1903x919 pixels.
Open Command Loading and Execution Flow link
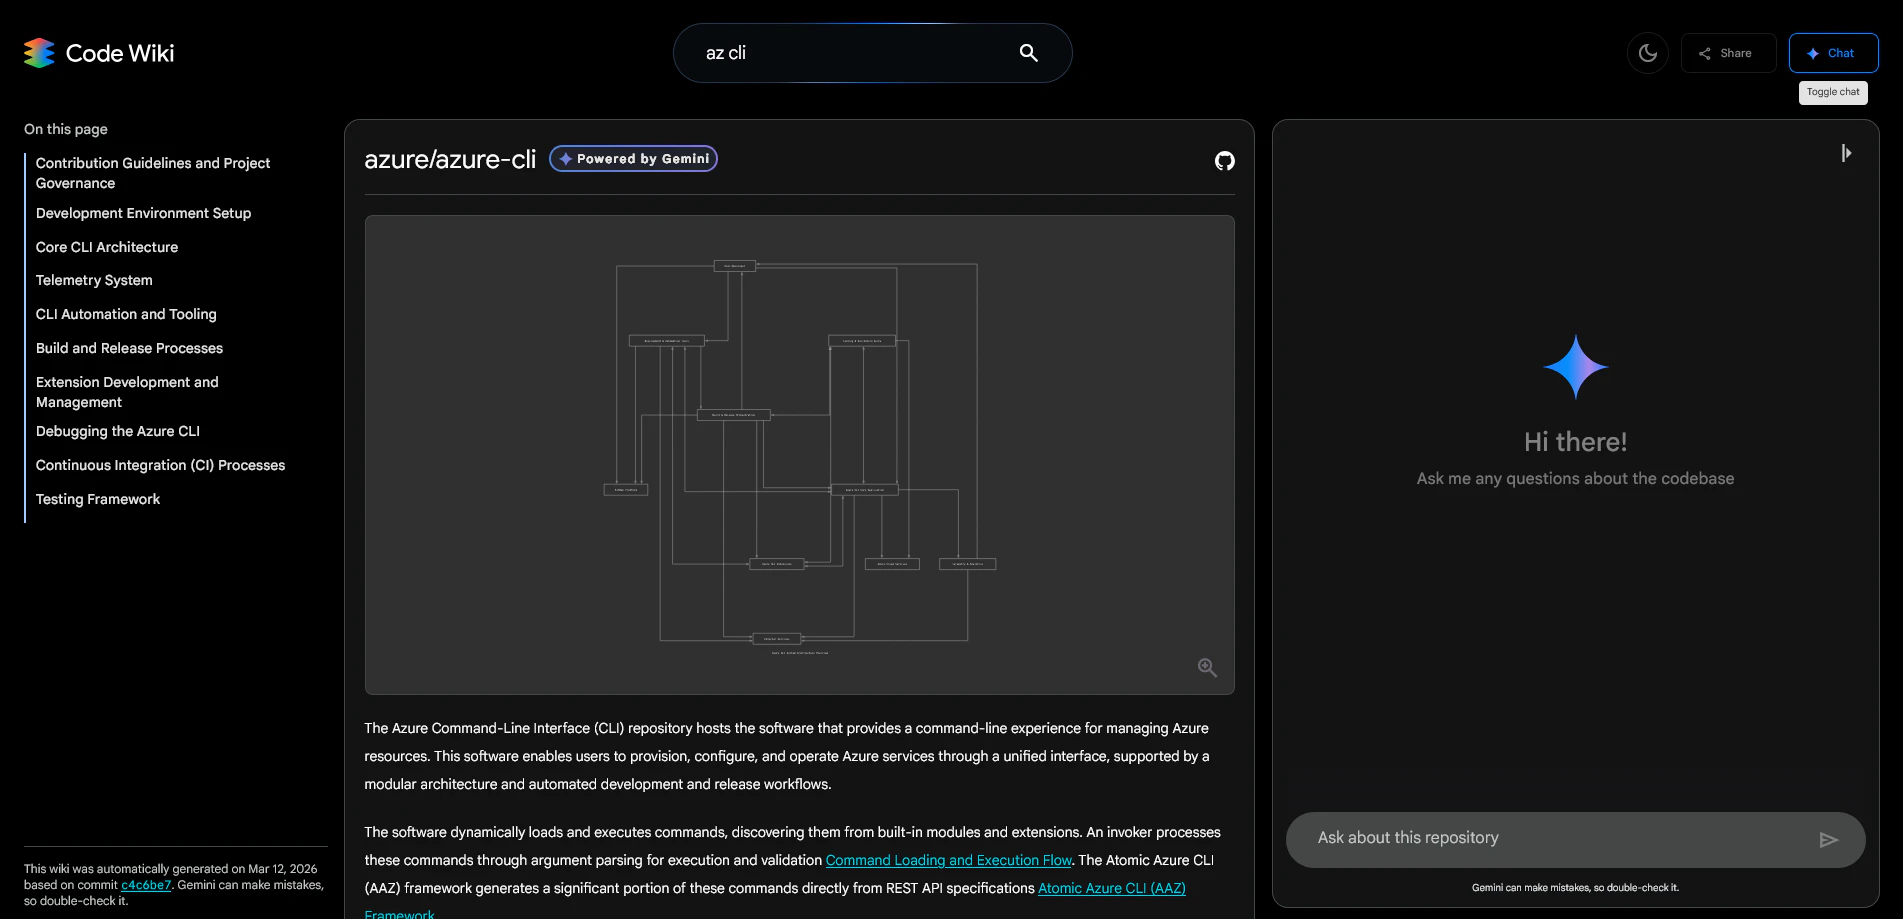pyautogui.click(x=948, y=860)
